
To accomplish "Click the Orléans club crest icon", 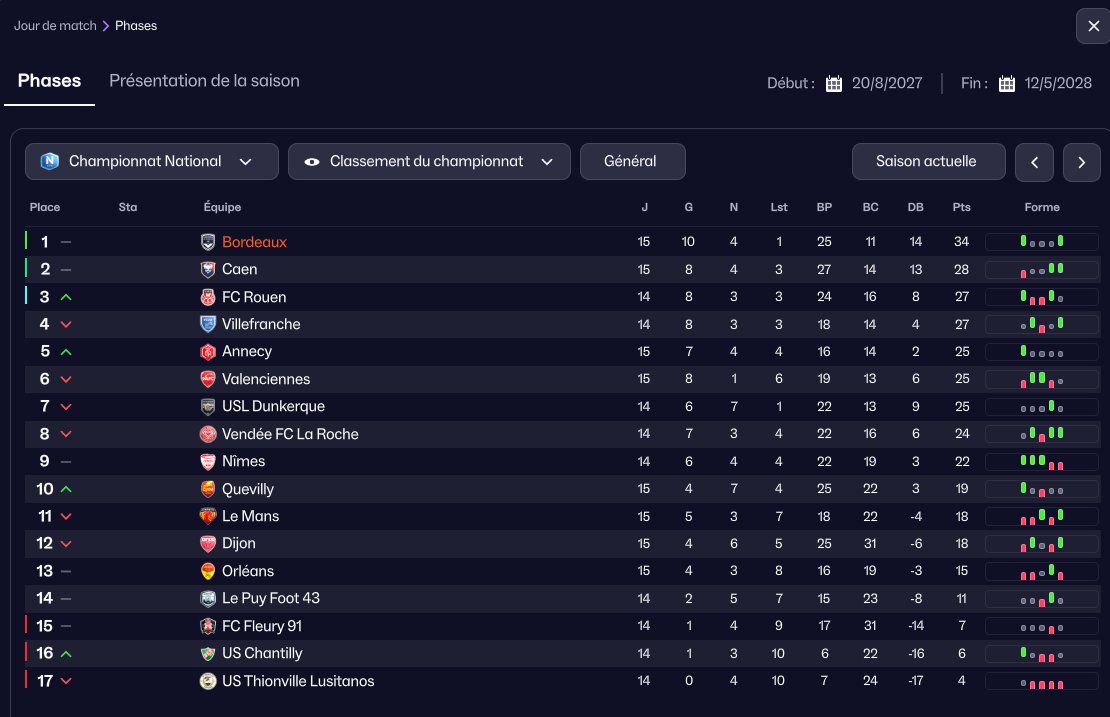I will point(207,571).
